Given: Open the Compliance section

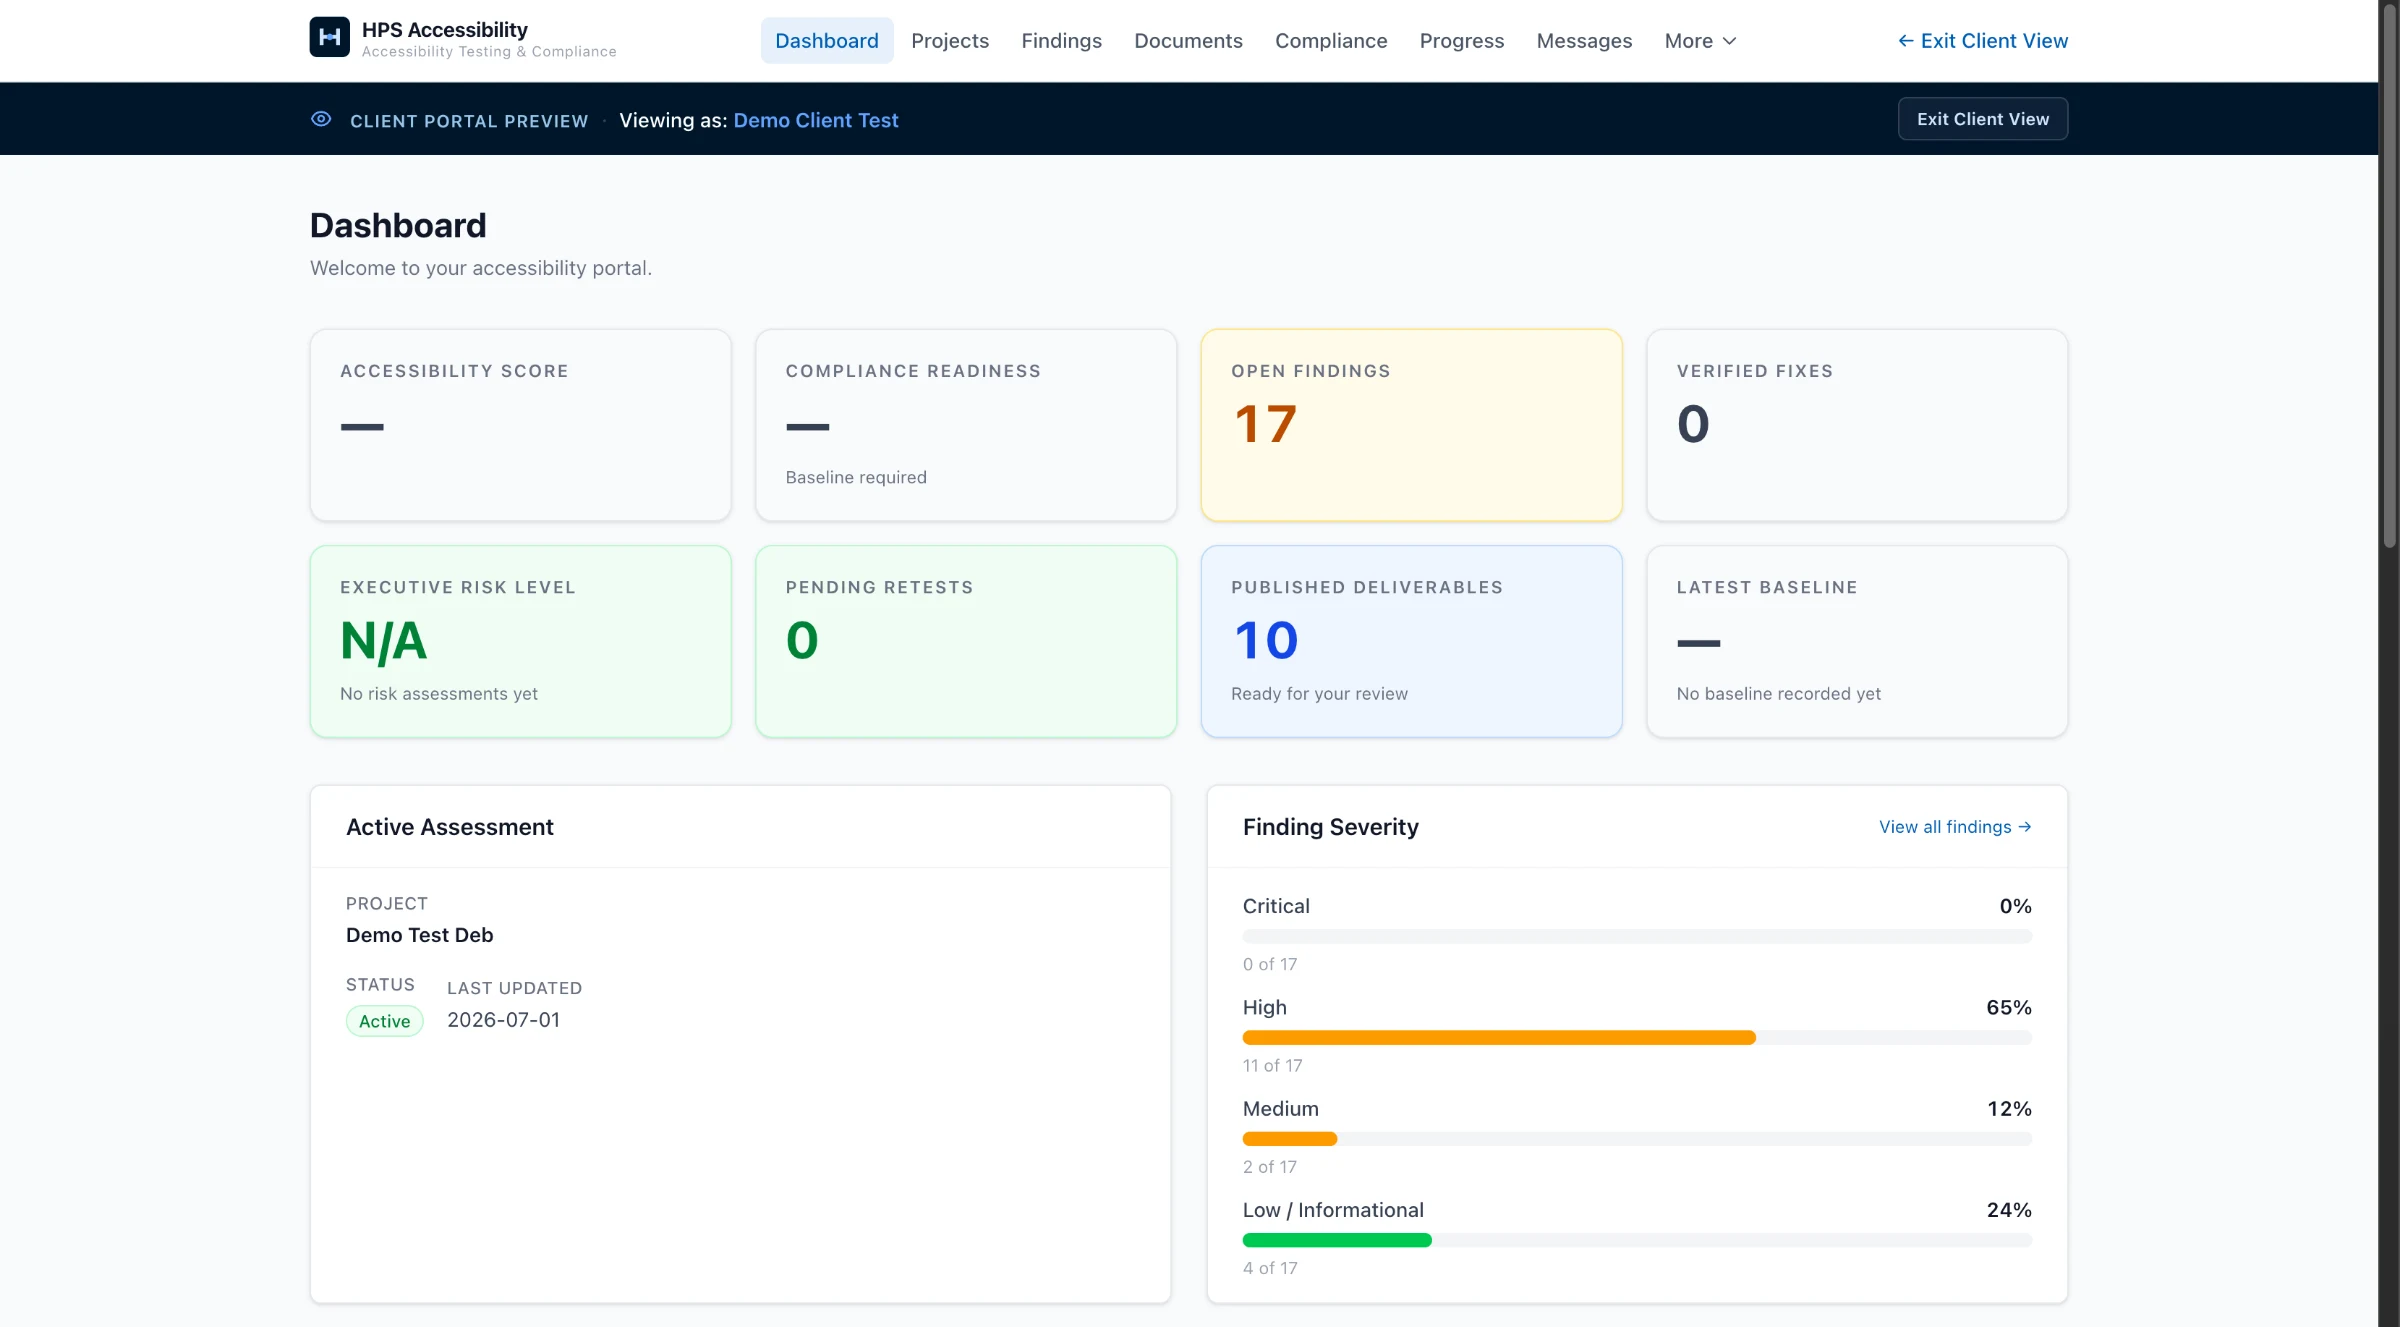Looking at the screenshot, I should pos(1331,41).
